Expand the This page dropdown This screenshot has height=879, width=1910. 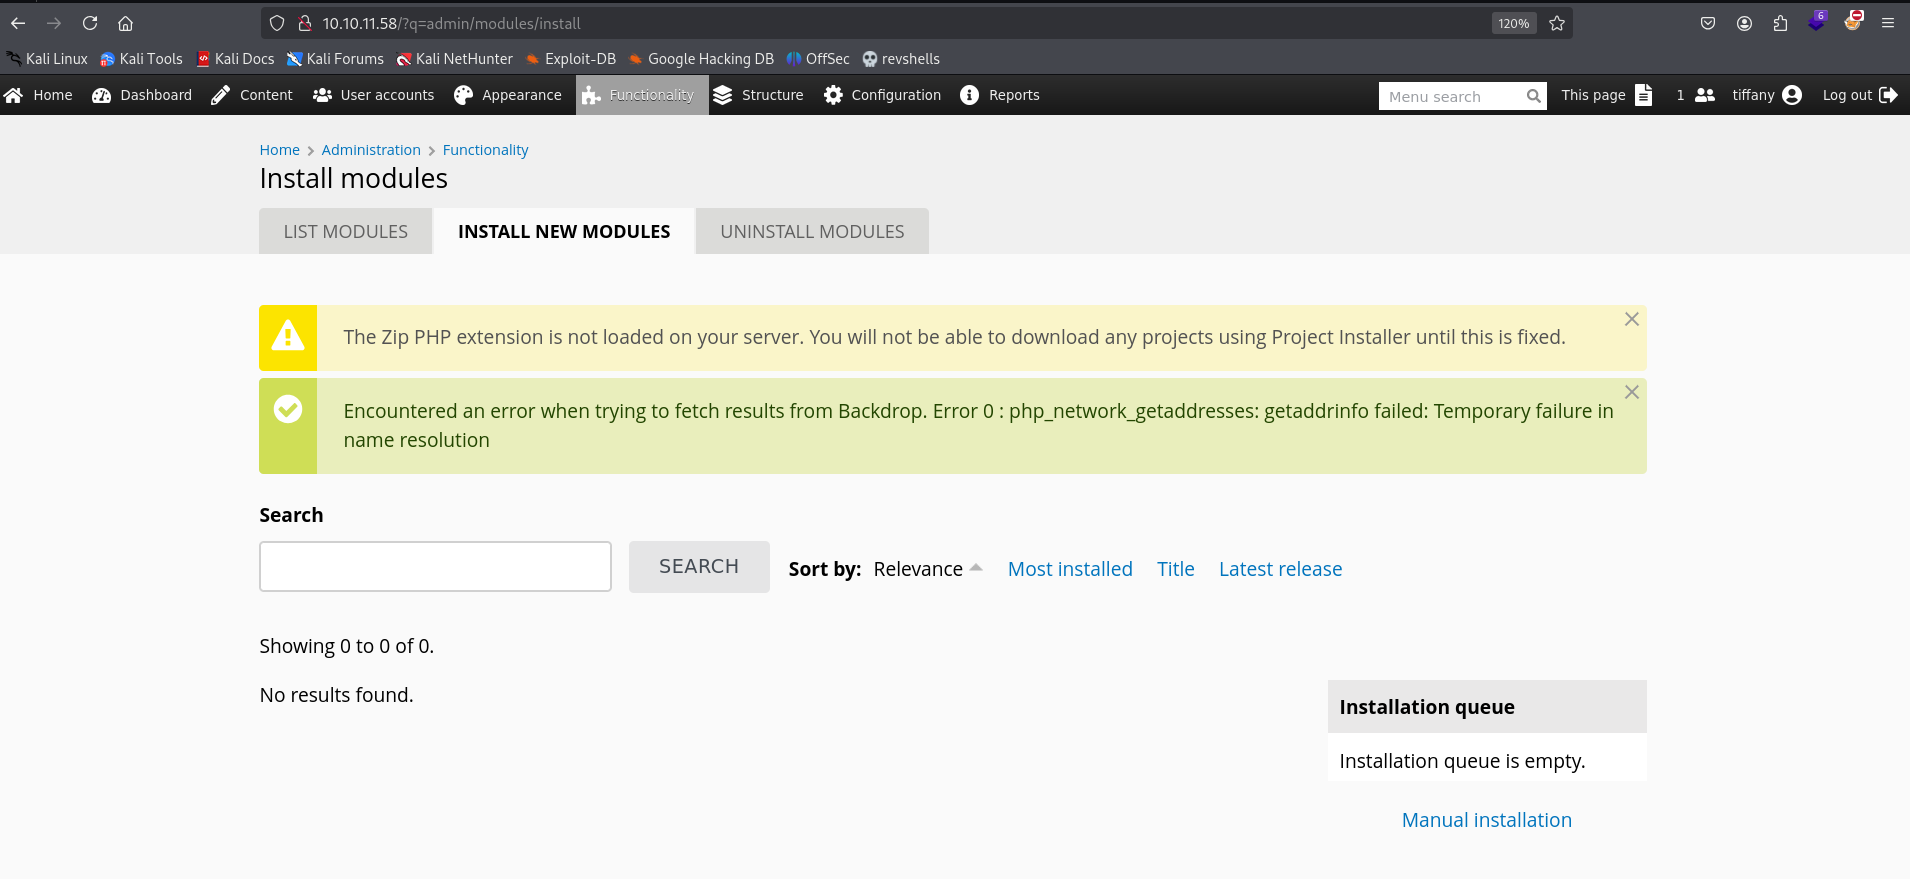coord(1606,95)
